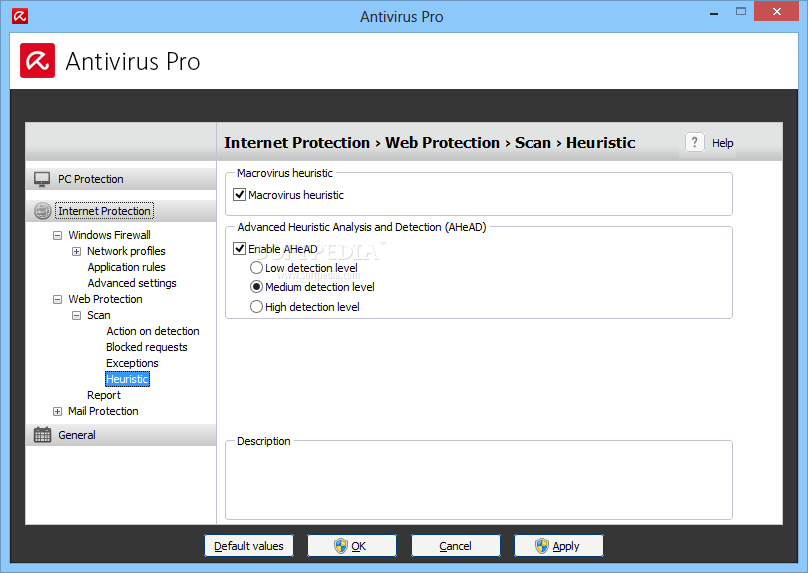The height and width of the screenshot is (573, 808).
Task: Select Low detection level
Action: coord(256,268)
